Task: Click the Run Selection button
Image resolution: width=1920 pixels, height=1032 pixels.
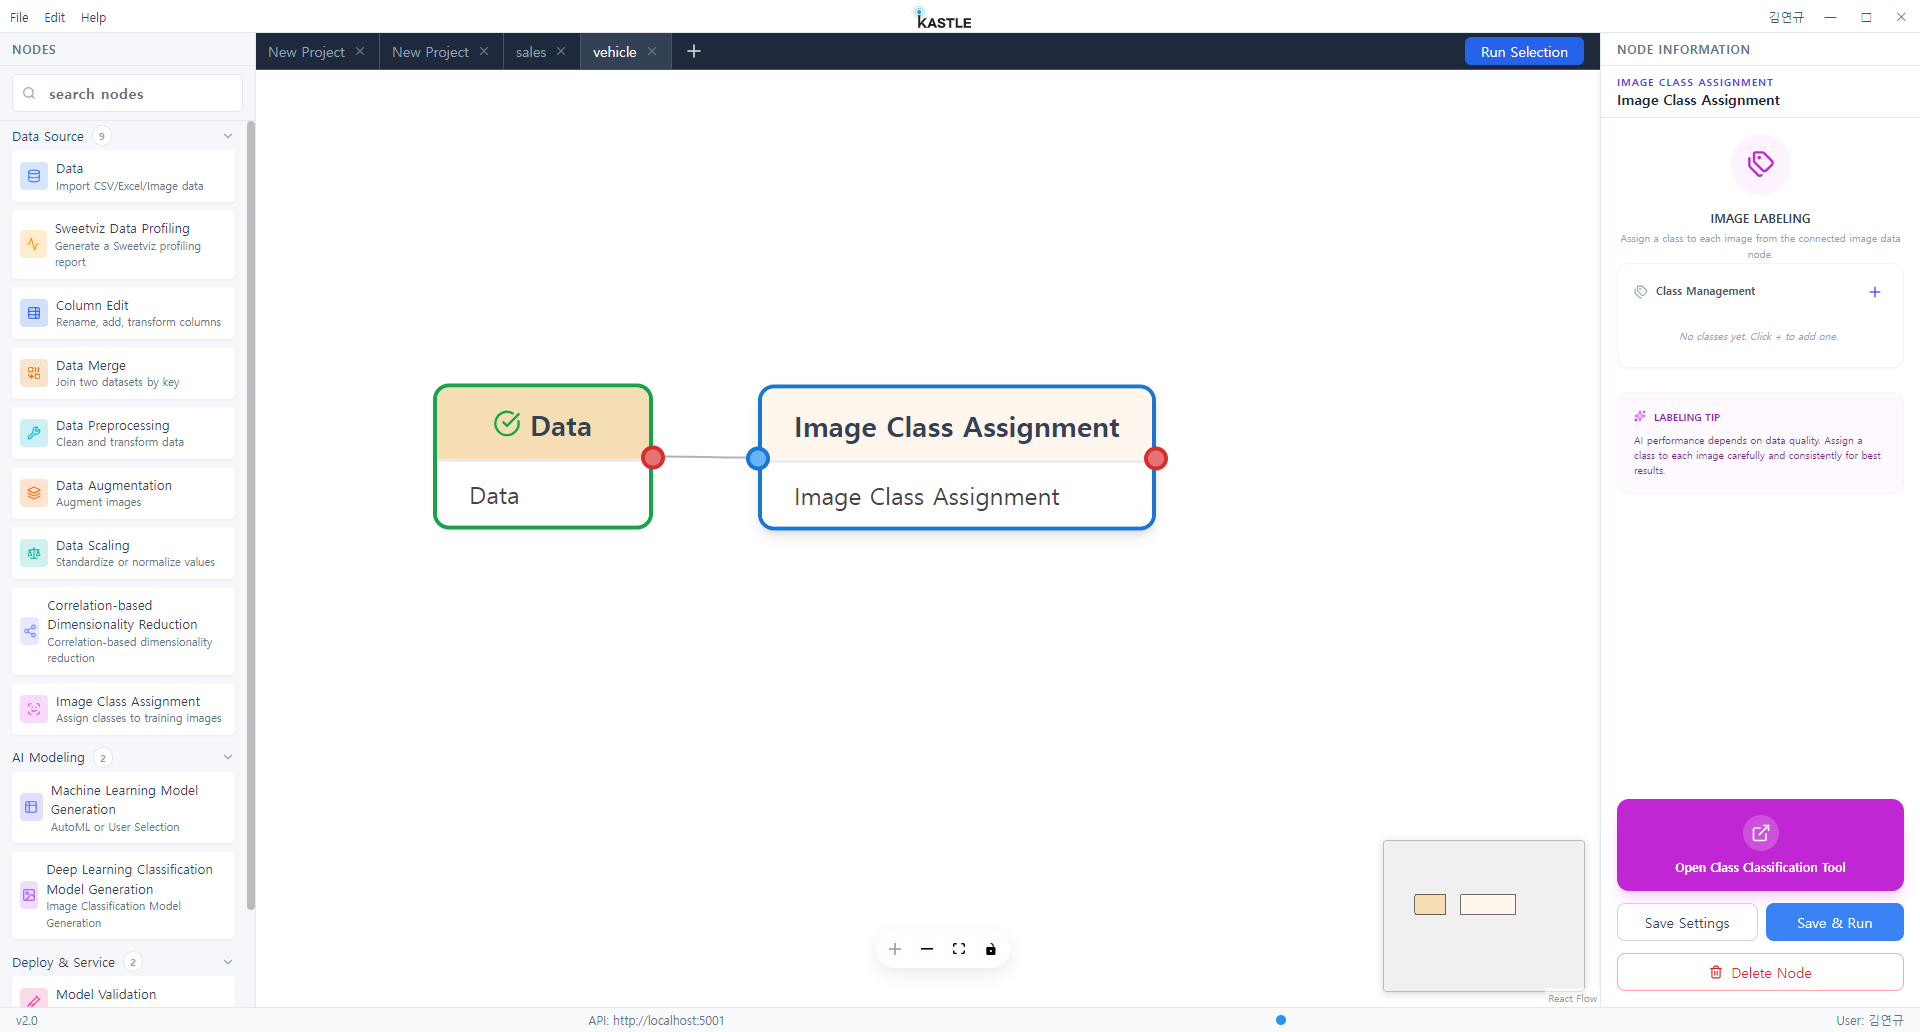Action: click(1524, 52)
